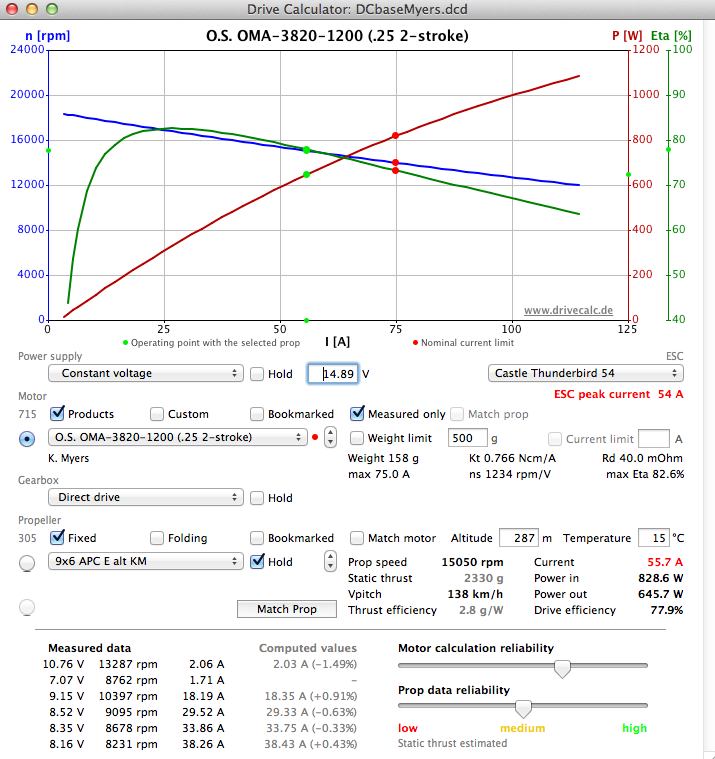
Task: Click the Prop speed value 15050 rpm
Action: click(x=472, y=562)
